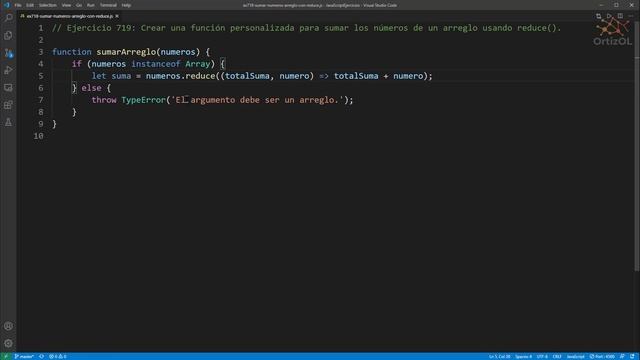Open the Source Control view
Screen dimensions: 640x360
coord(8,53)
